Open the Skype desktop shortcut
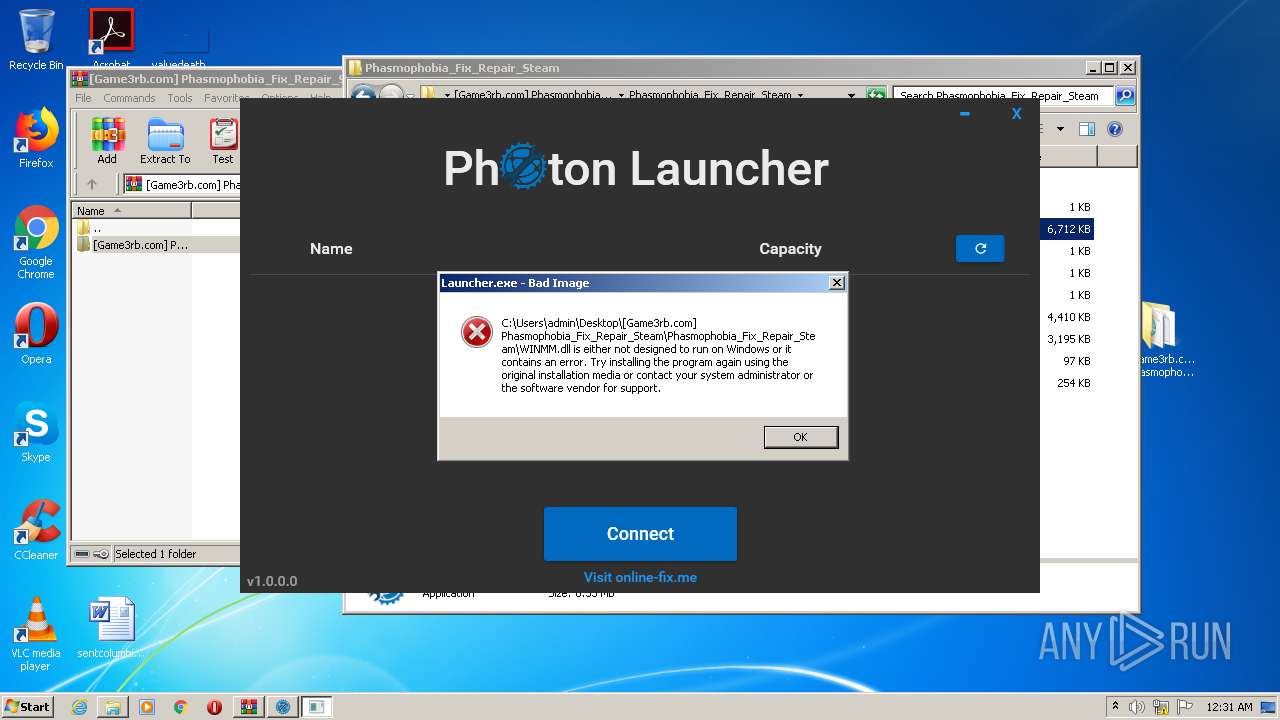The image size is (1280, 720). (x=36, y=432)
